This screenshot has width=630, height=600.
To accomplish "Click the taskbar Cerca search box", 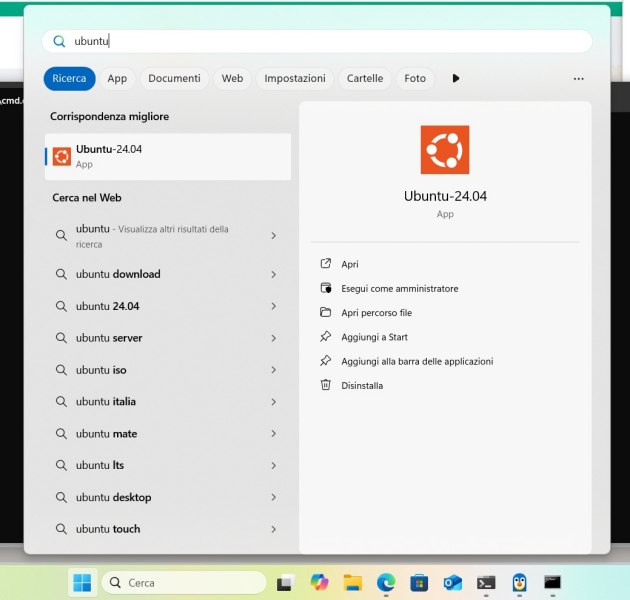I will pos(184,583).
